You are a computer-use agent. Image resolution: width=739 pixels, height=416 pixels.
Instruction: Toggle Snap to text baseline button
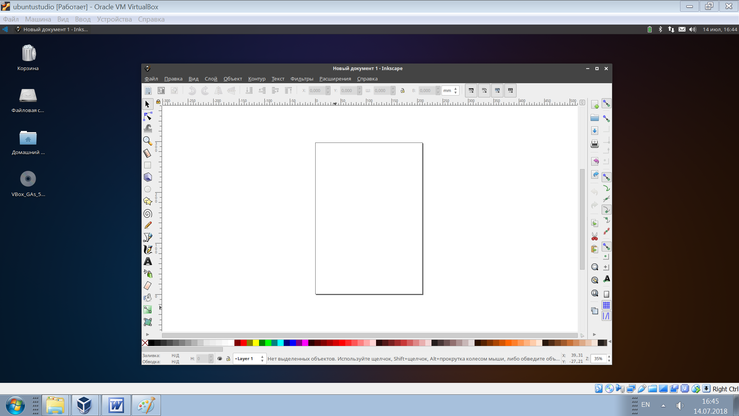click(607, 279)
